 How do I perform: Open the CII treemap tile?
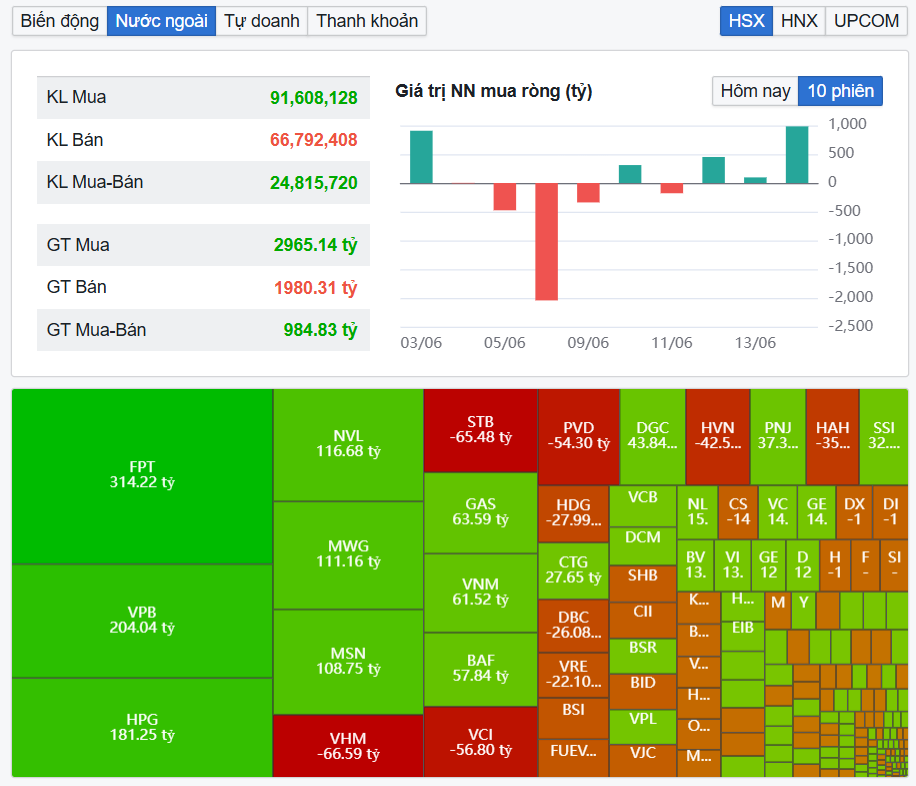(643, 620)
